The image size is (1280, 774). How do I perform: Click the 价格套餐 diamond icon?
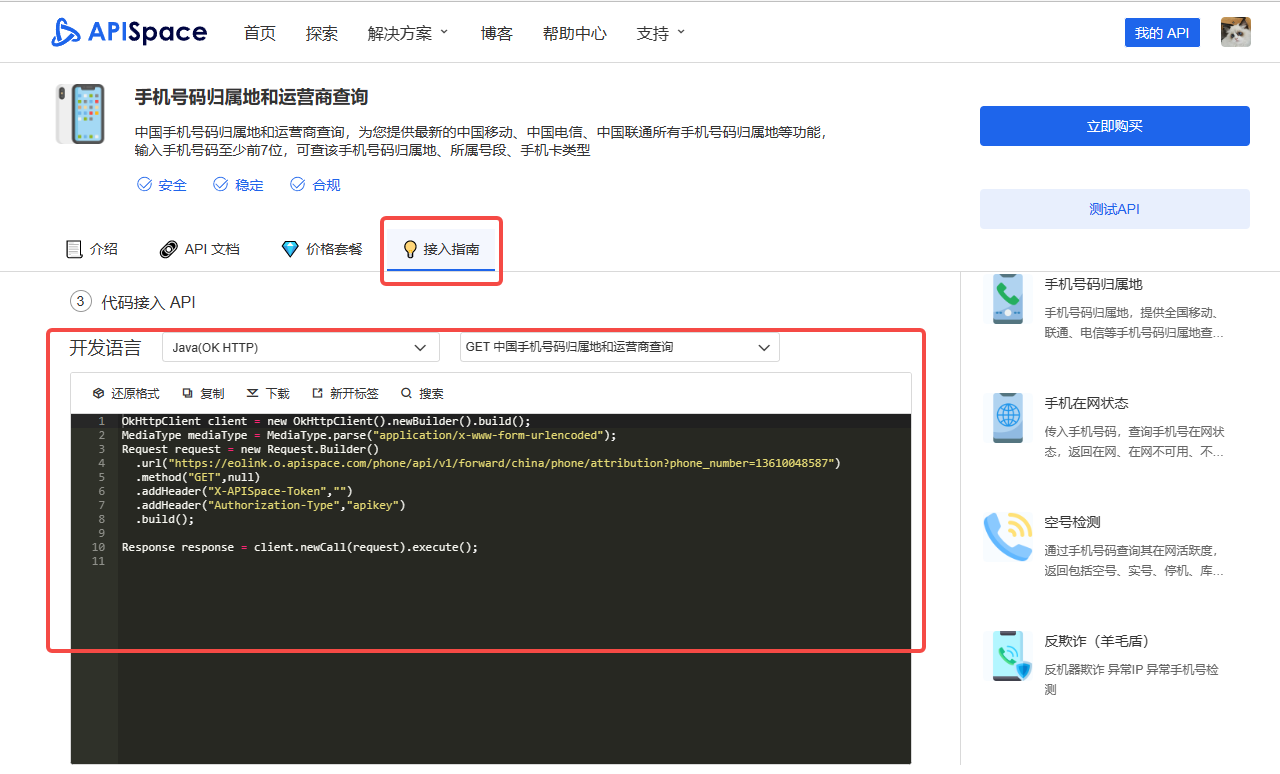click(x=290, y=249)
